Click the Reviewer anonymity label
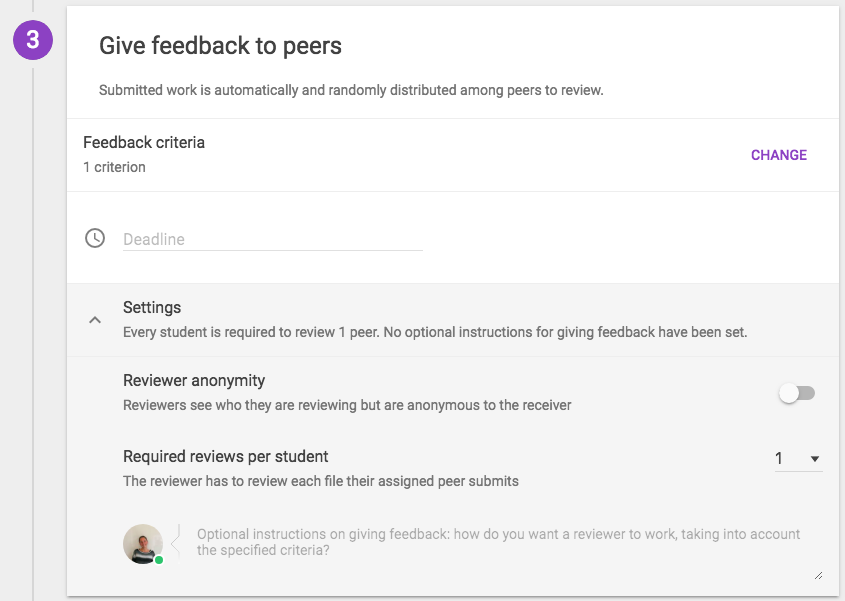 194,381
